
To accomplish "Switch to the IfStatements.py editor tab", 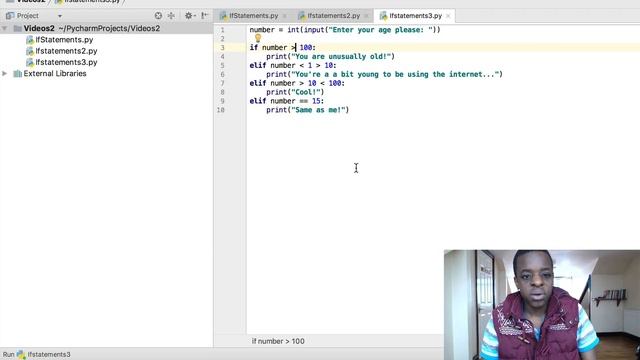I will [253, 16].
